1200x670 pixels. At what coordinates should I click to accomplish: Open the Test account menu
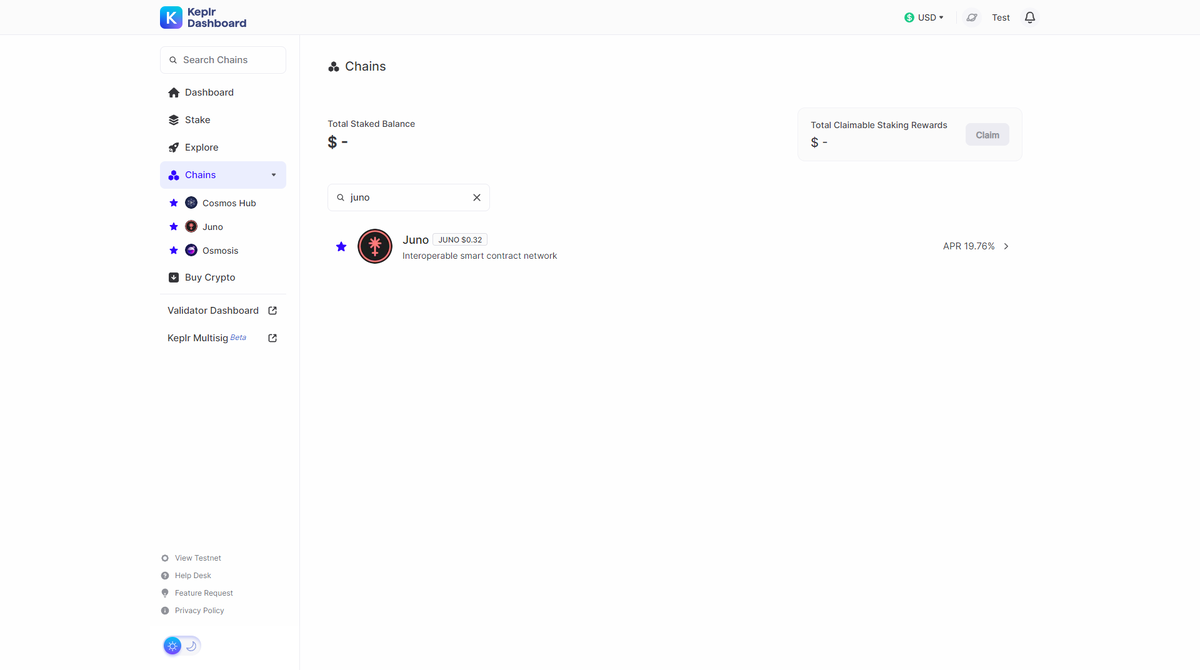(1001, 17)
